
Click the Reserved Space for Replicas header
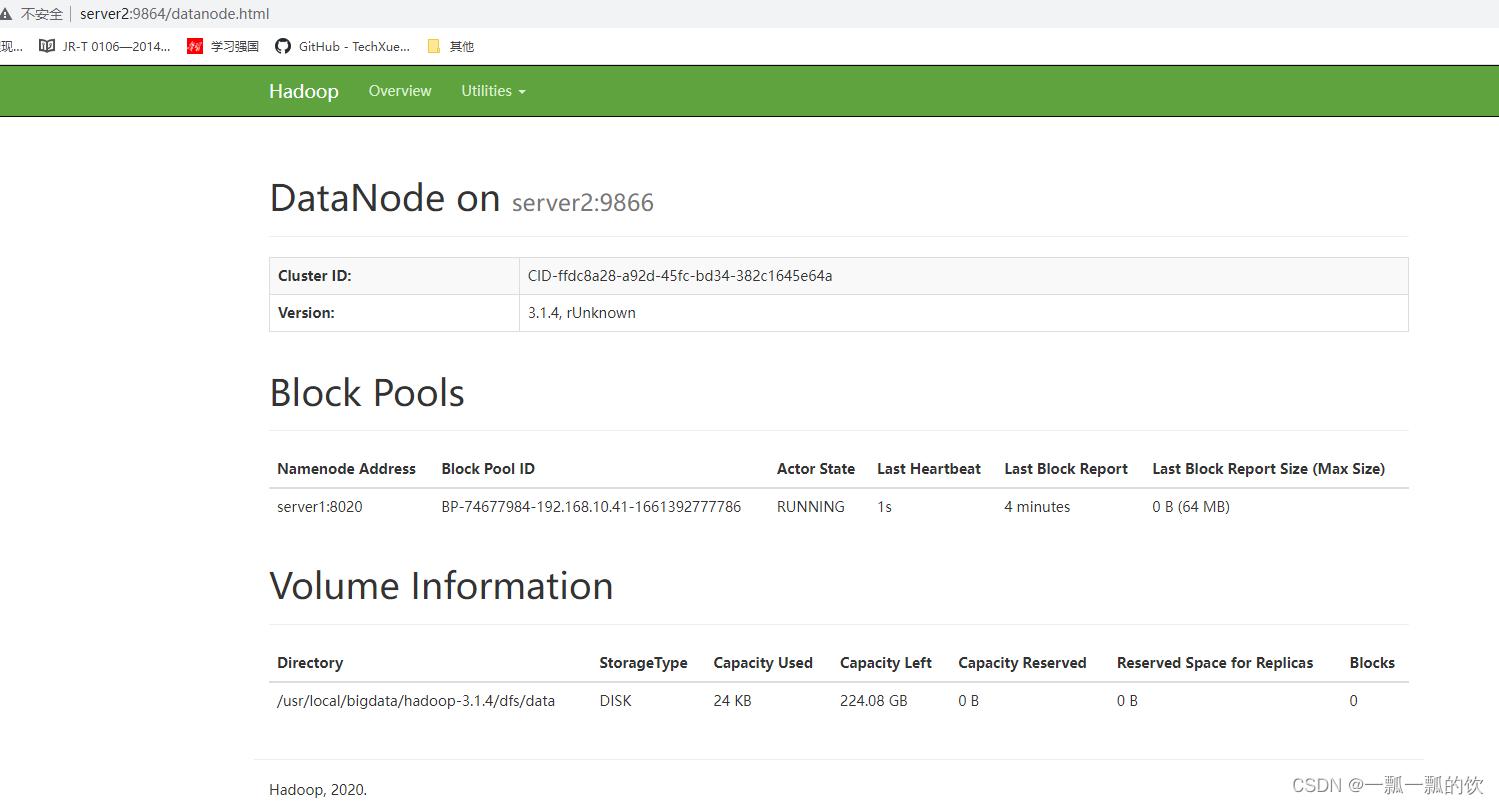click(1215, 663)
